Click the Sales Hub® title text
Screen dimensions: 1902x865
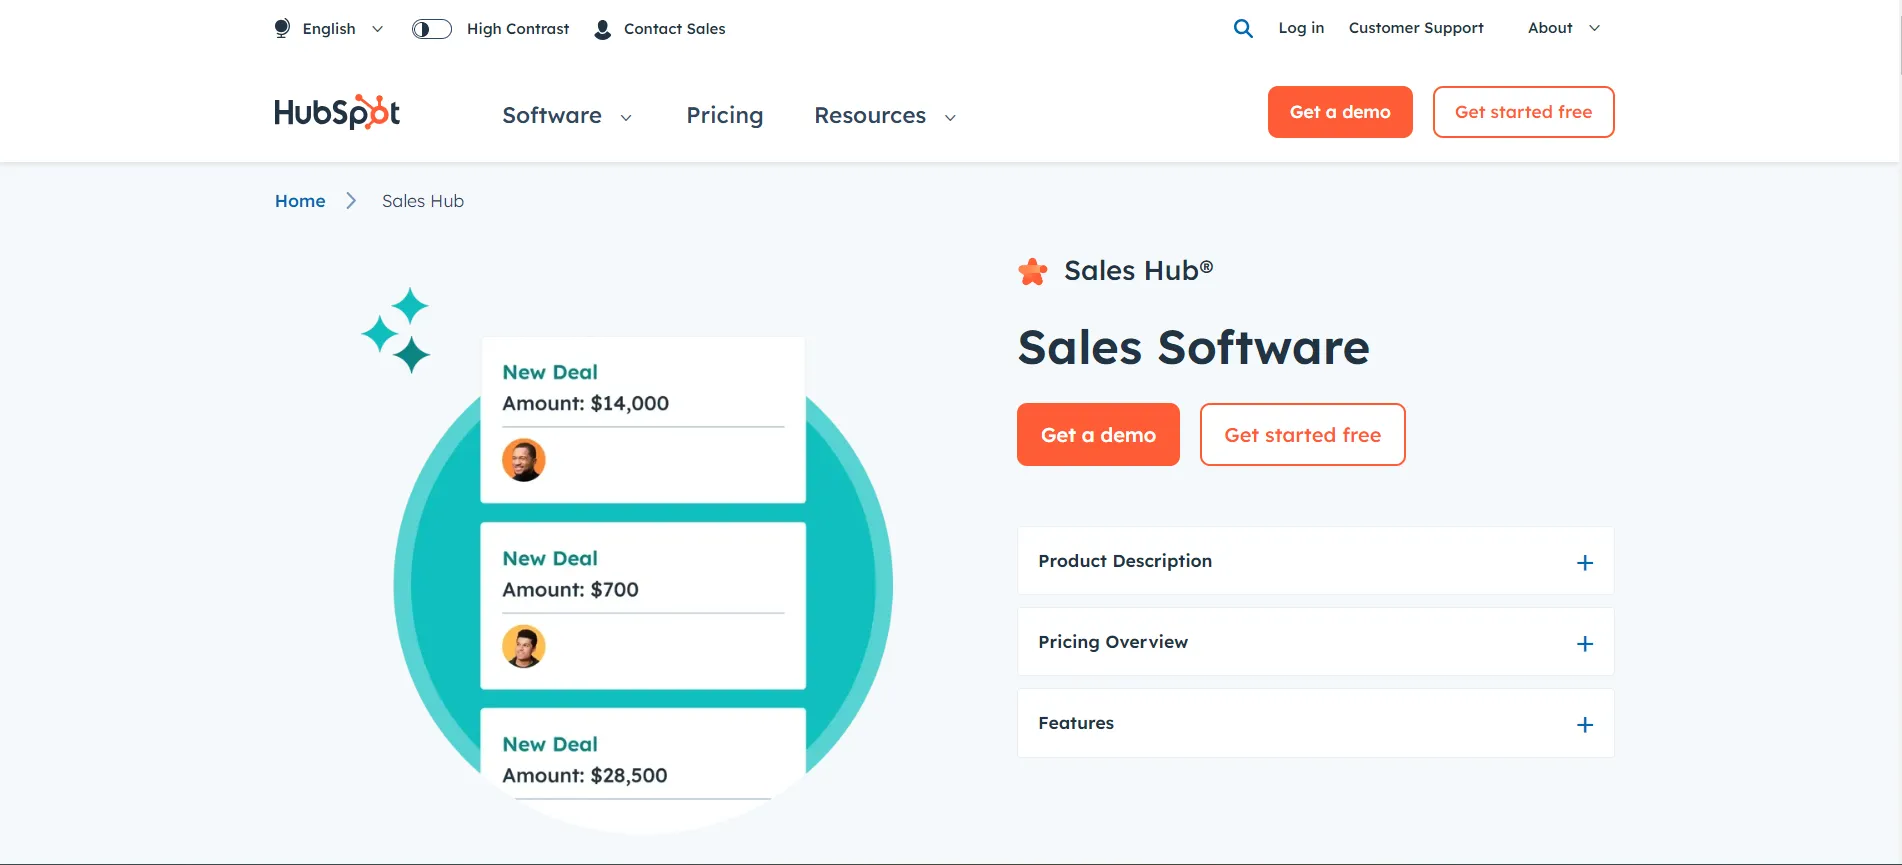pos(1138,270)
